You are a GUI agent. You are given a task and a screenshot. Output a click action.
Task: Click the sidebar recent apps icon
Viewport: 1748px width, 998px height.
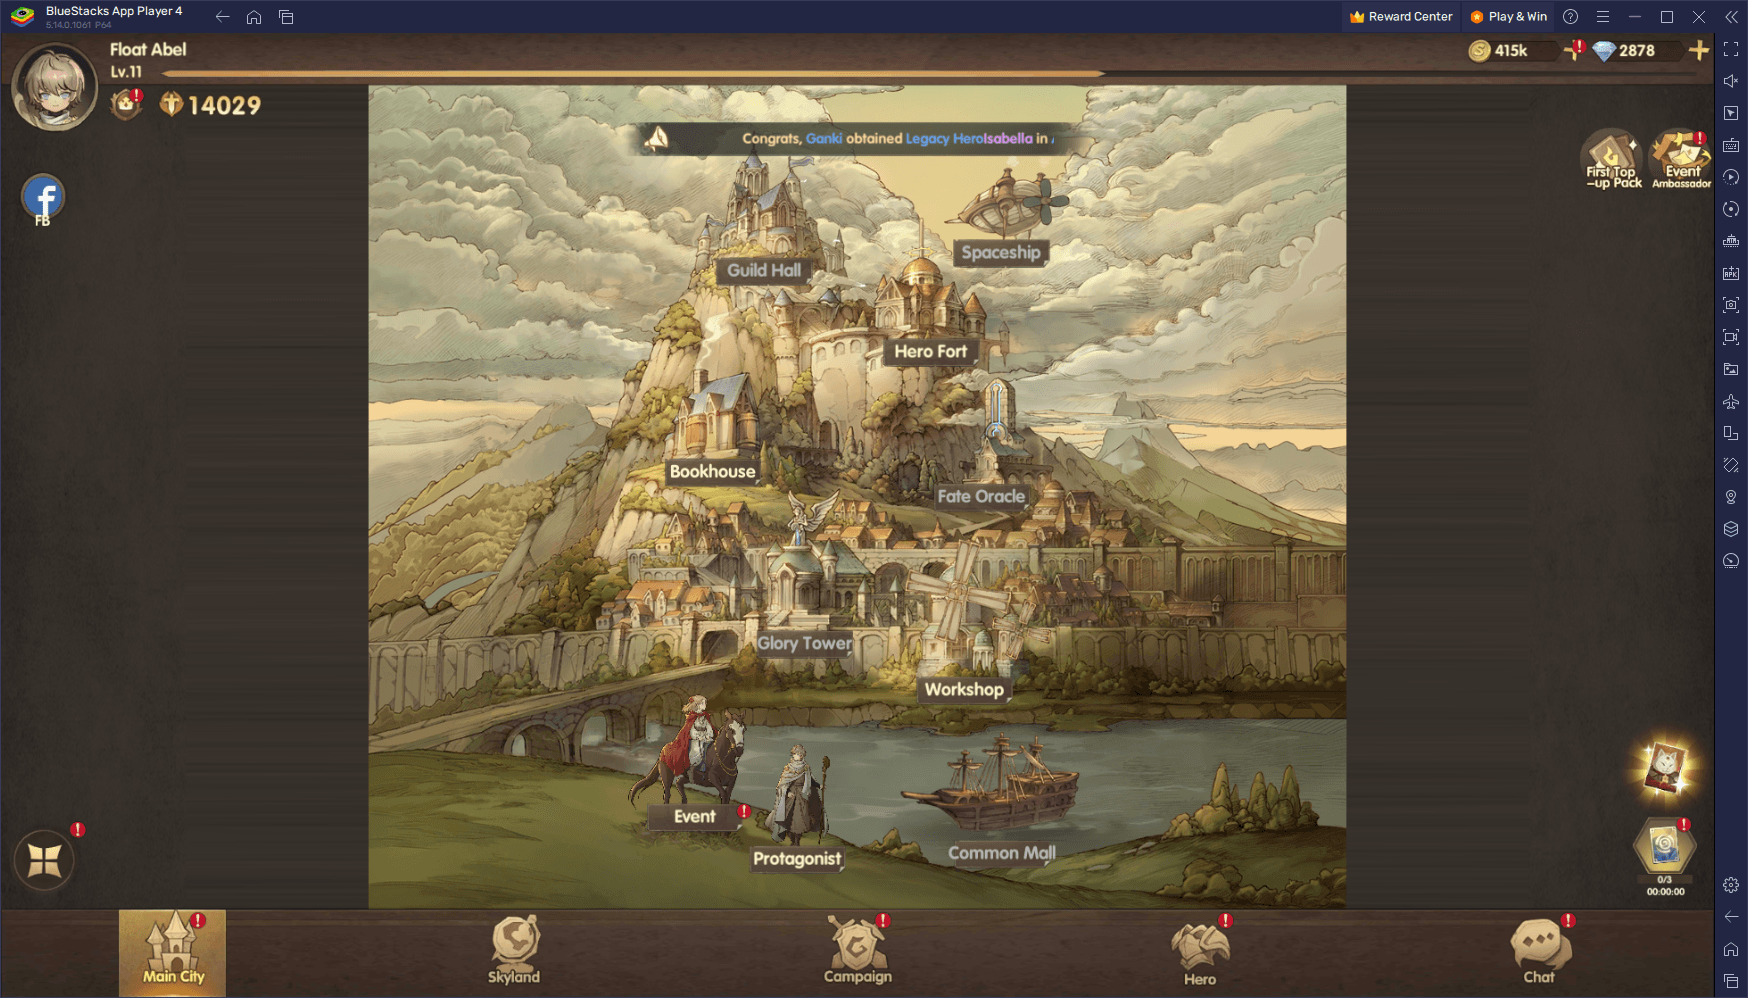1731,981
